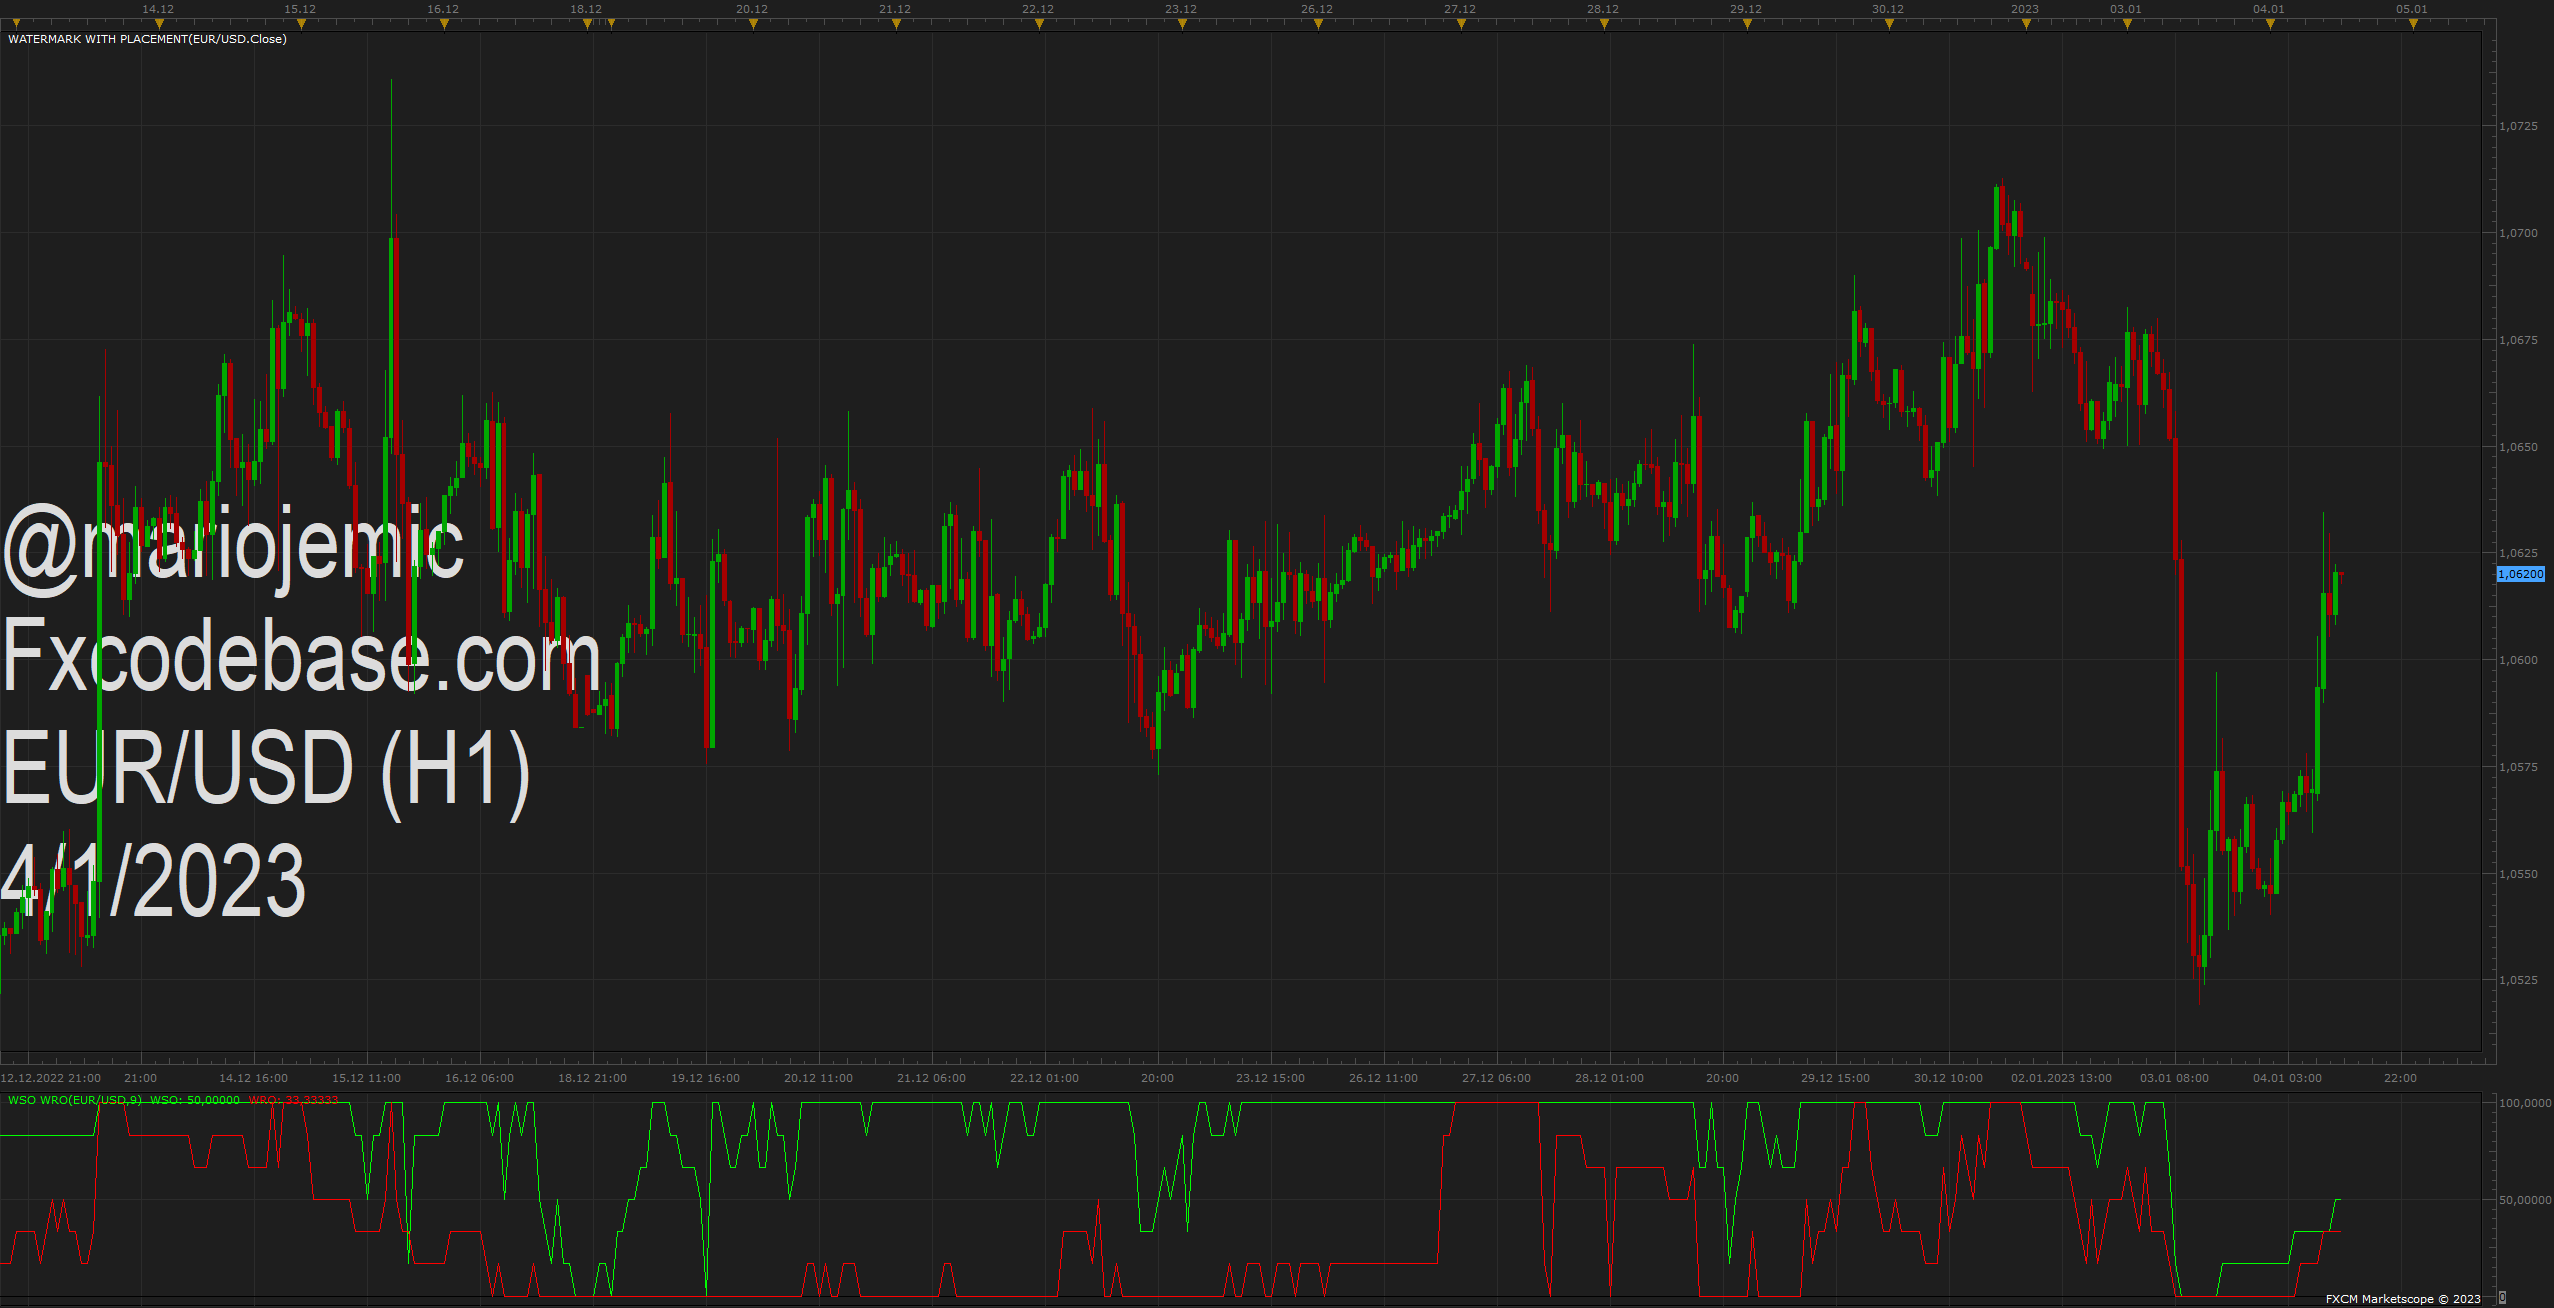Click the 15.12 11:00 time axis label
The image size is (2554, 1308).
point(366,1078)
